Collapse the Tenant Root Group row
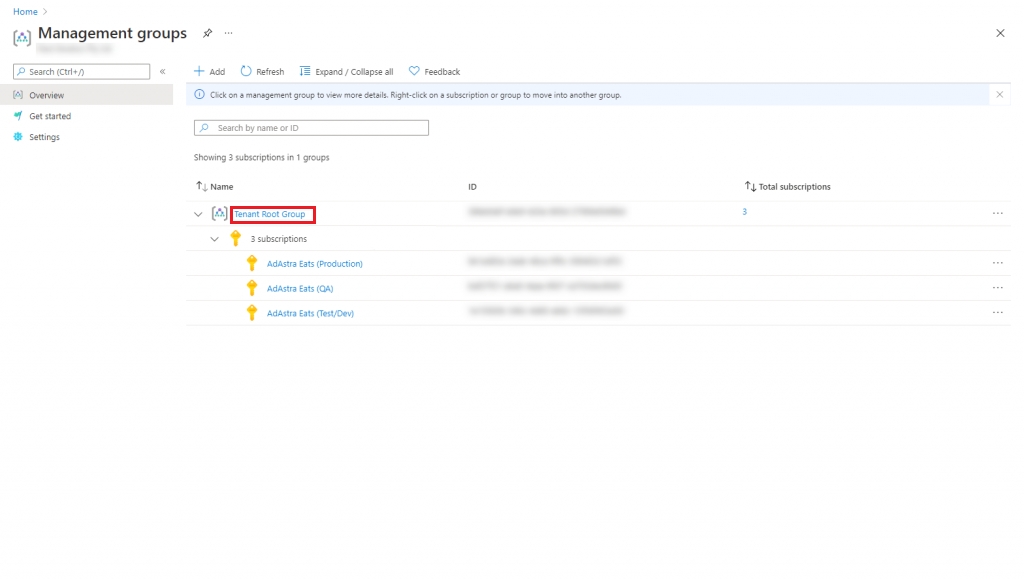This screenshot has width=1024, height=580. pyautogui.click(x=198, y=214)
